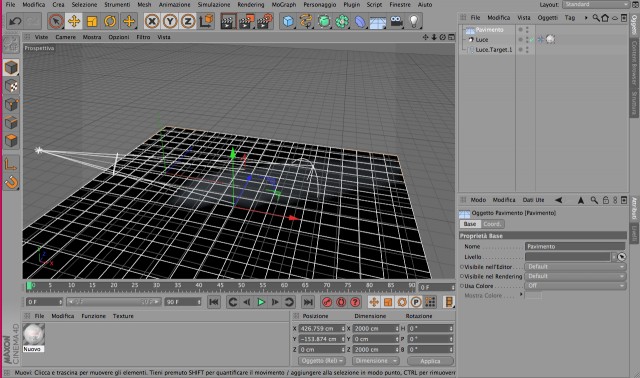Select material tag on Luce

pyautogui.click(x=550, y=40)
